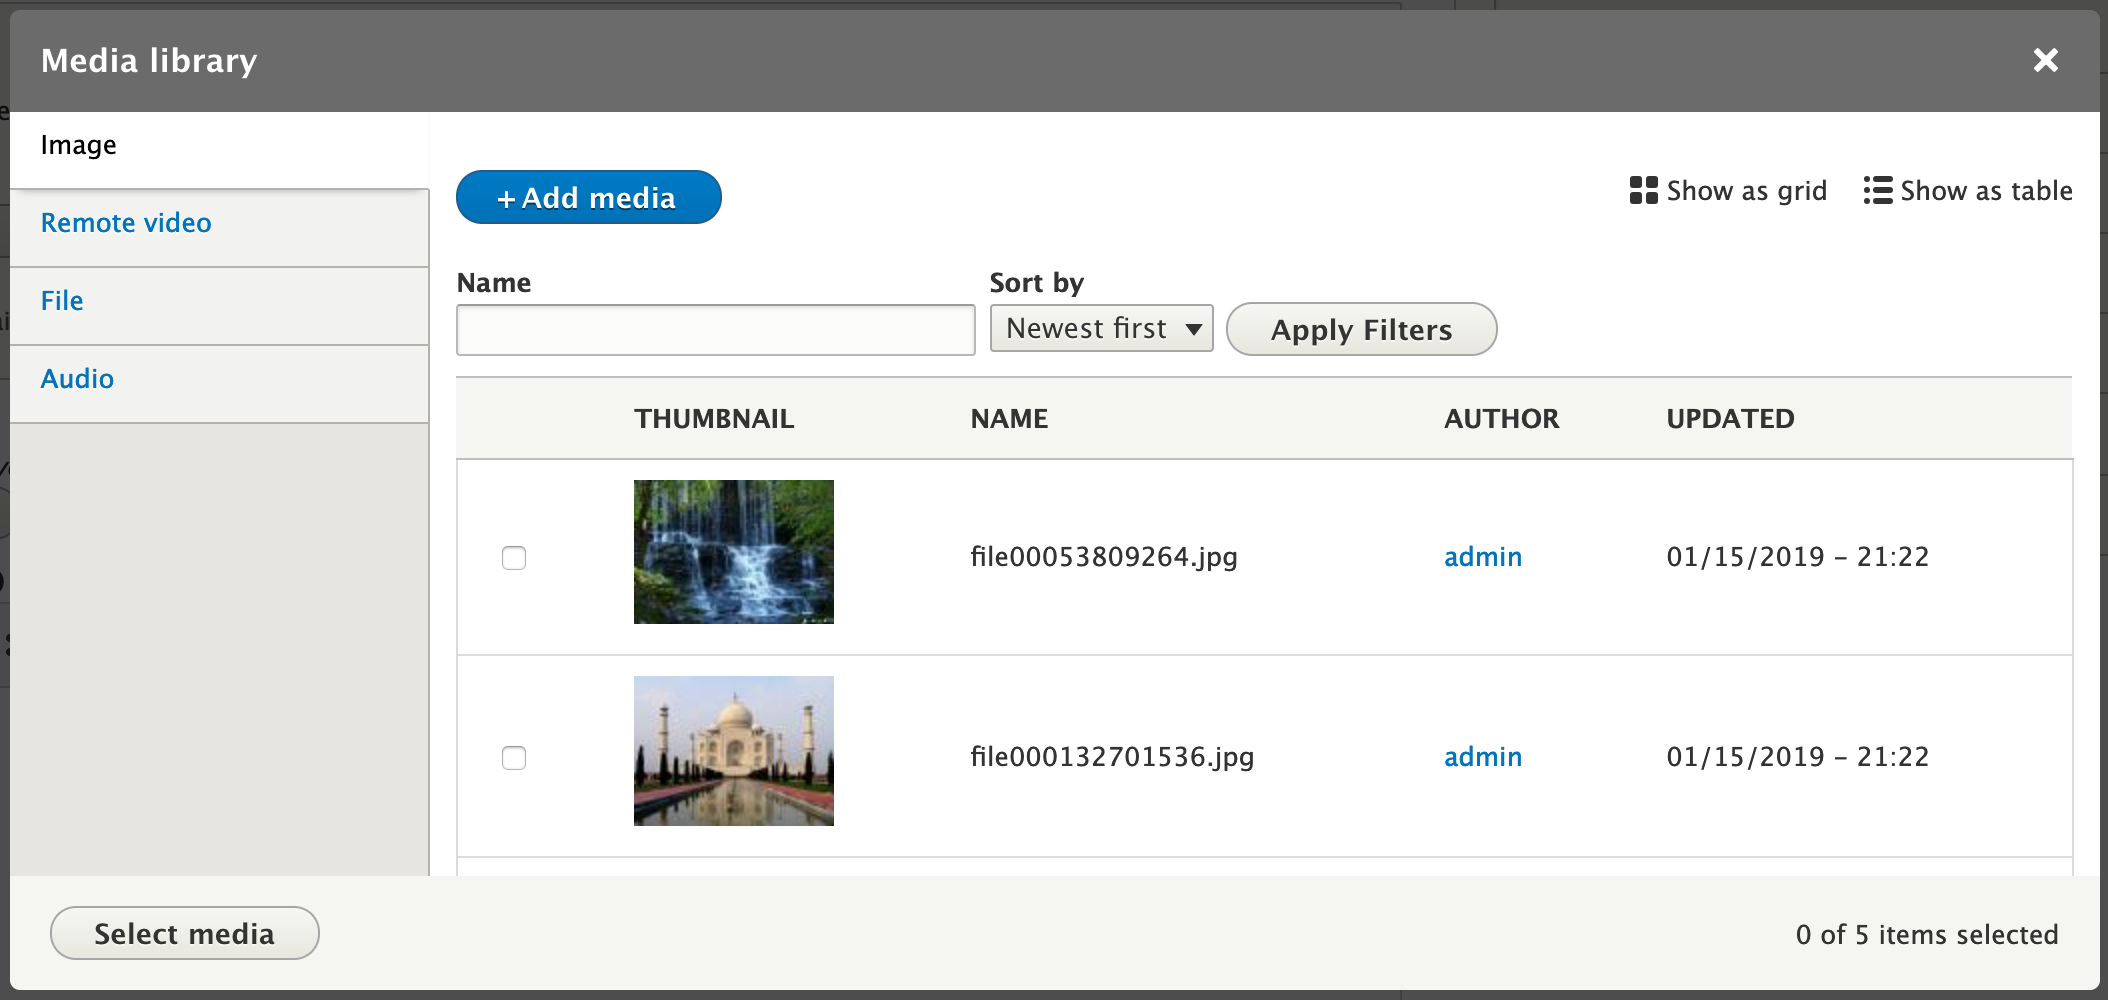The height and width of the screenshot is (1000, 2108).
Task: Click the Apply Filters button
Action: [1360, 330]
